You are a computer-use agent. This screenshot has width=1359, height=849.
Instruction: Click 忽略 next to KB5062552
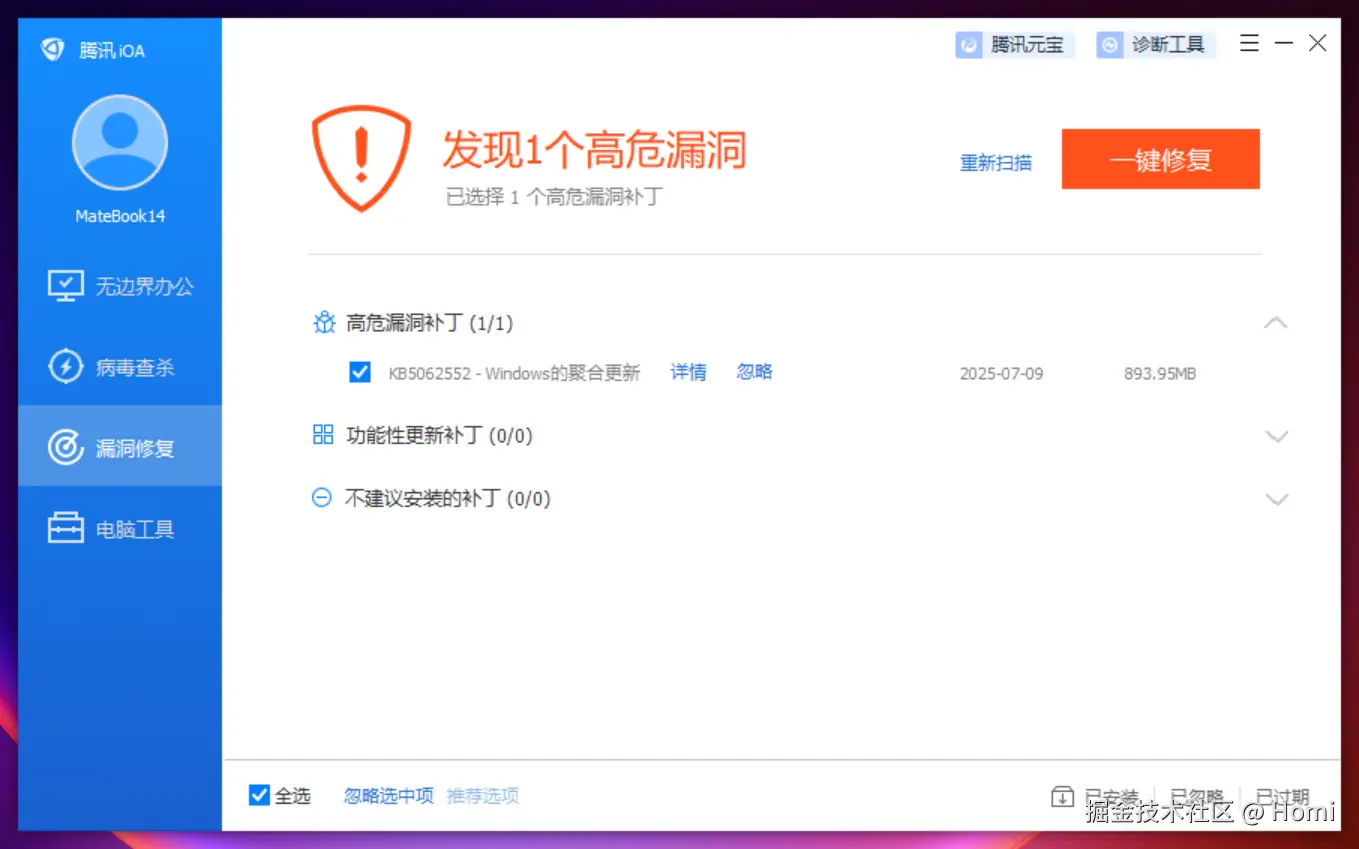(755, 372)
